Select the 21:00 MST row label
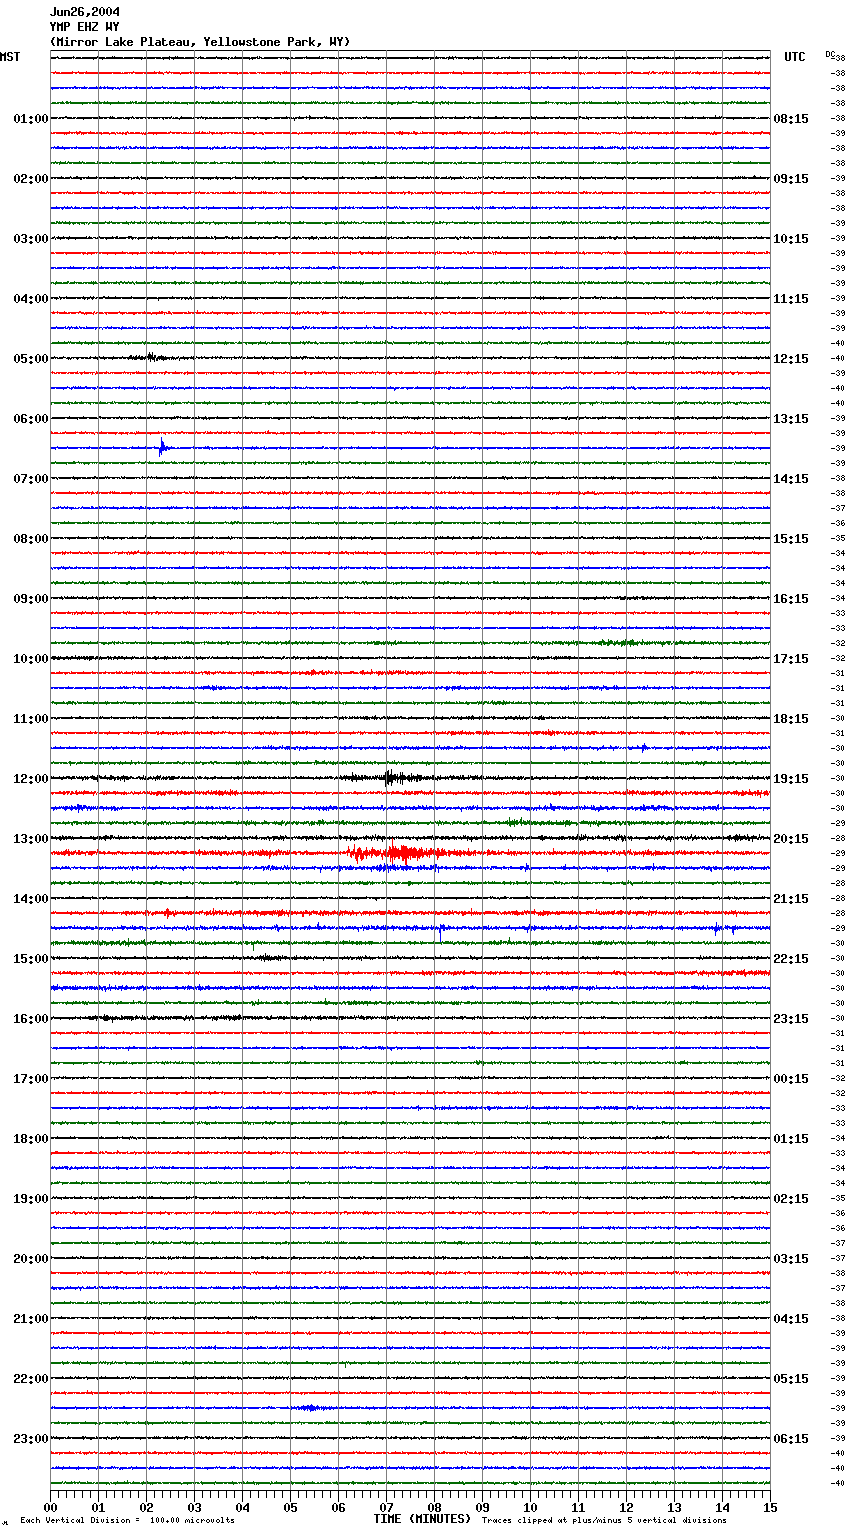Screen dimensions: 850x1534 click(31, 1319)
